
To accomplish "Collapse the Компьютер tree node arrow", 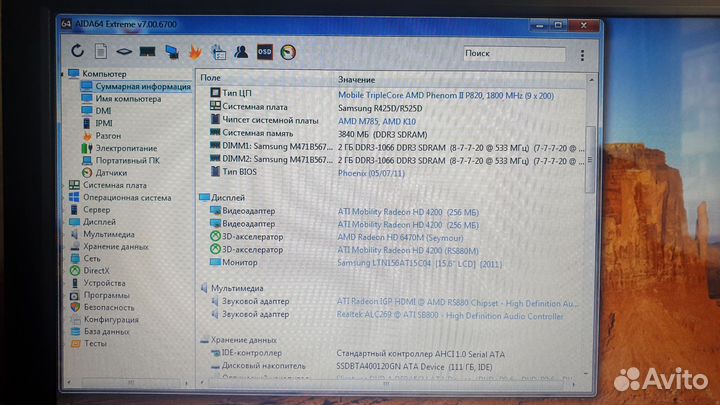I will coord(63,74).
